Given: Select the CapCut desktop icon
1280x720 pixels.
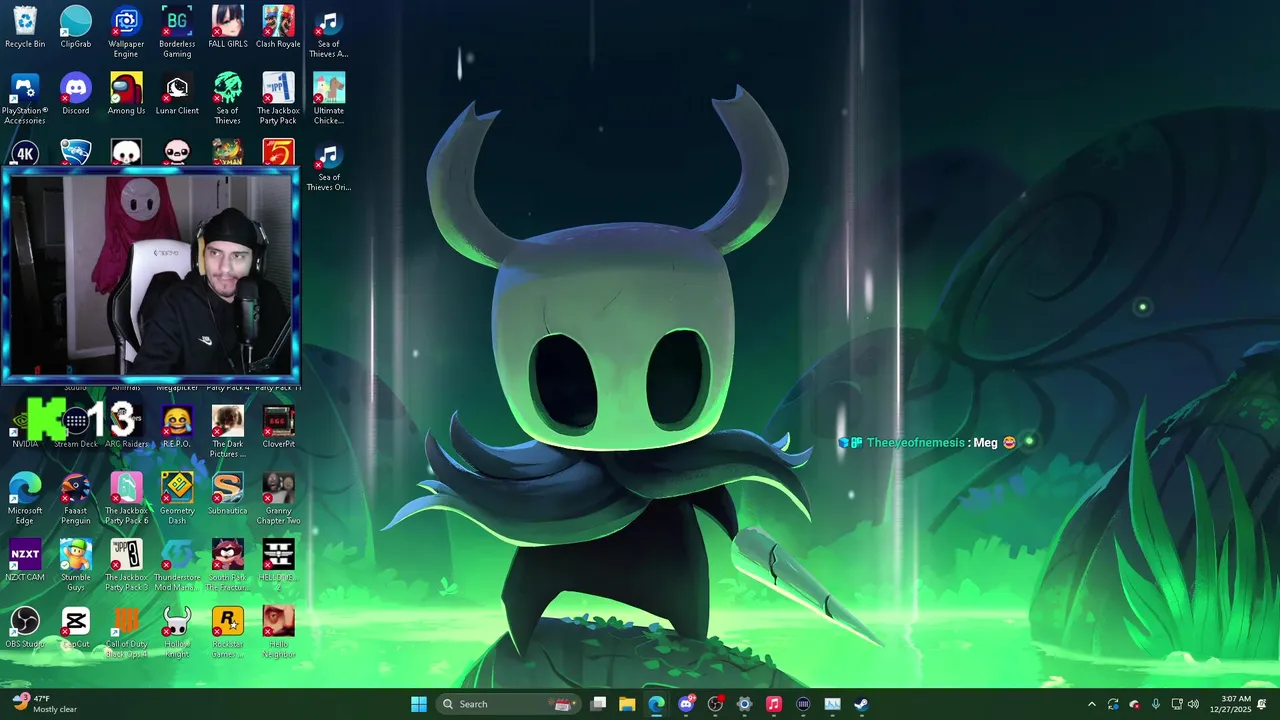Looking at the screenshot, I should tap(76, 628).
